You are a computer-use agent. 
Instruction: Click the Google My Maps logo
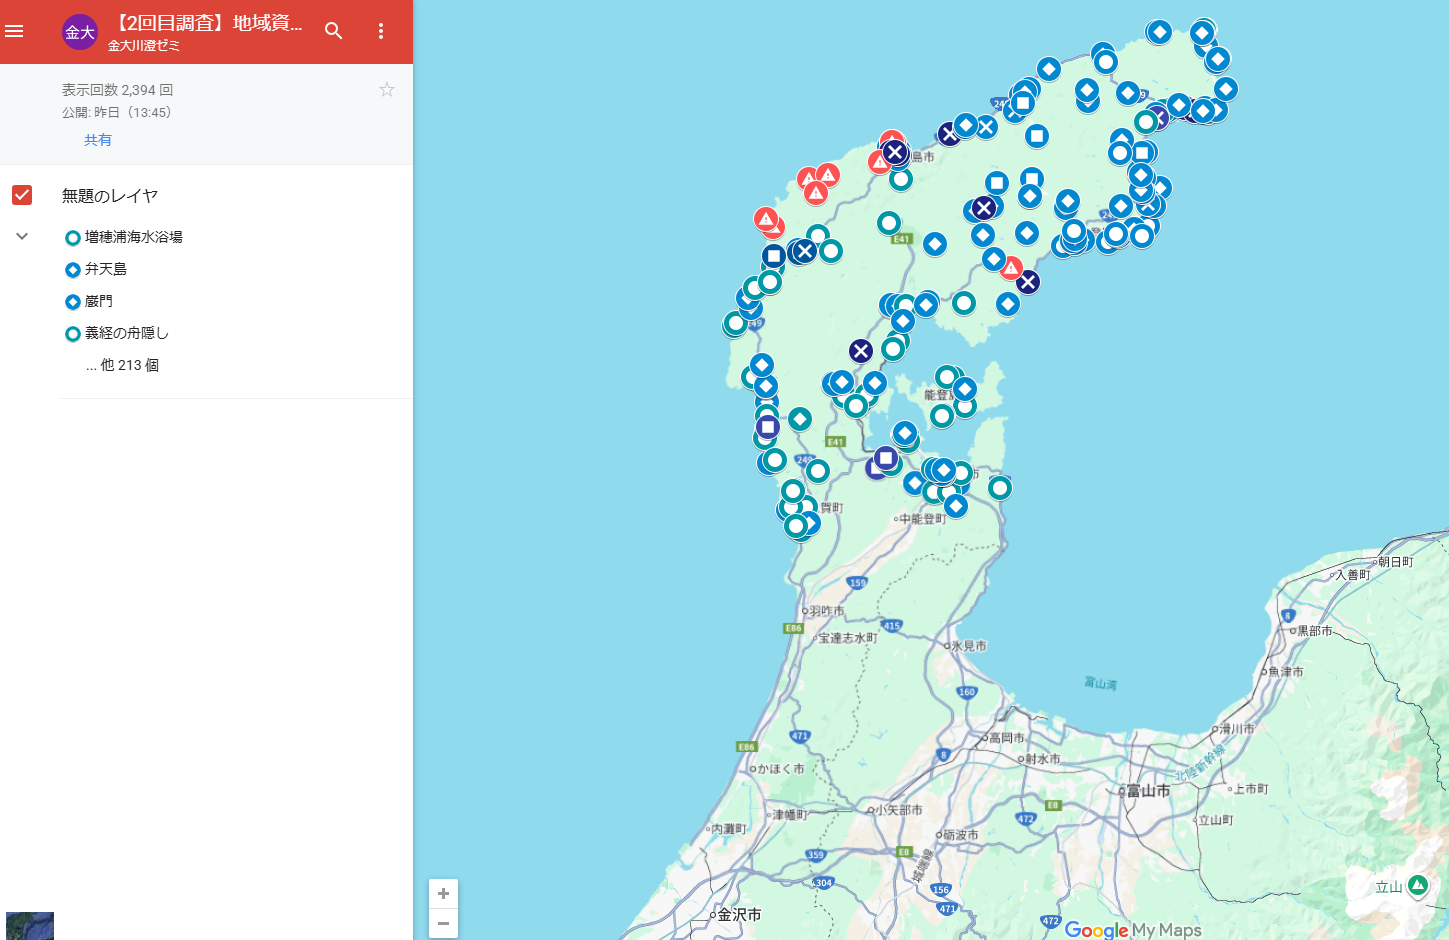[1132, 930]
